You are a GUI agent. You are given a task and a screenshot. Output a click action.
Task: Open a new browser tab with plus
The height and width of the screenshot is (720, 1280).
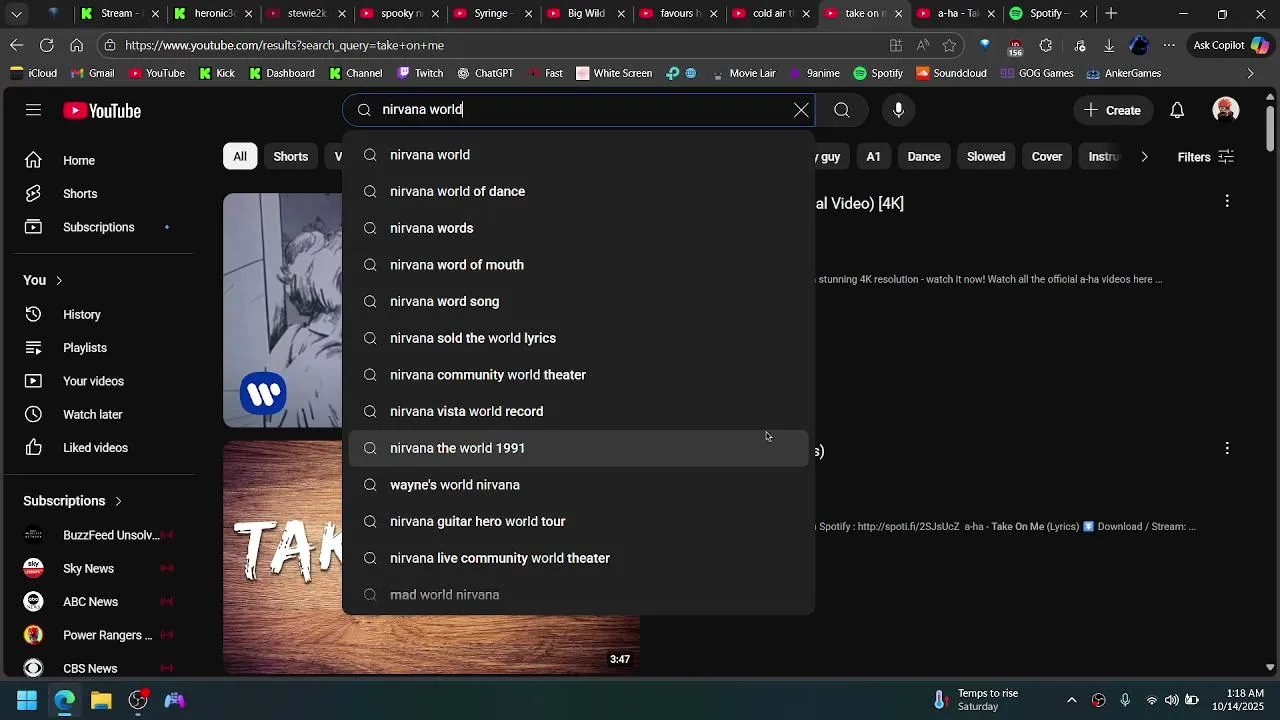1111,14
